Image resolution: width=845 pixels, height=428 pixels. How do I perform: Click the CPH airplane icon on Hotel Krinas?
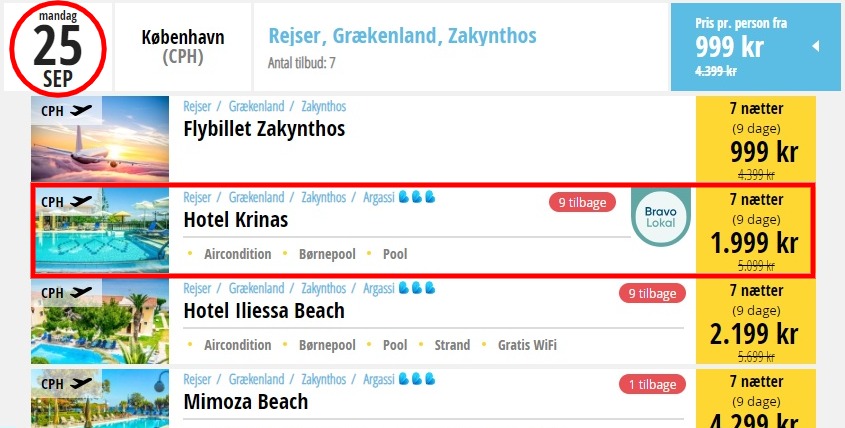point(81,202)
